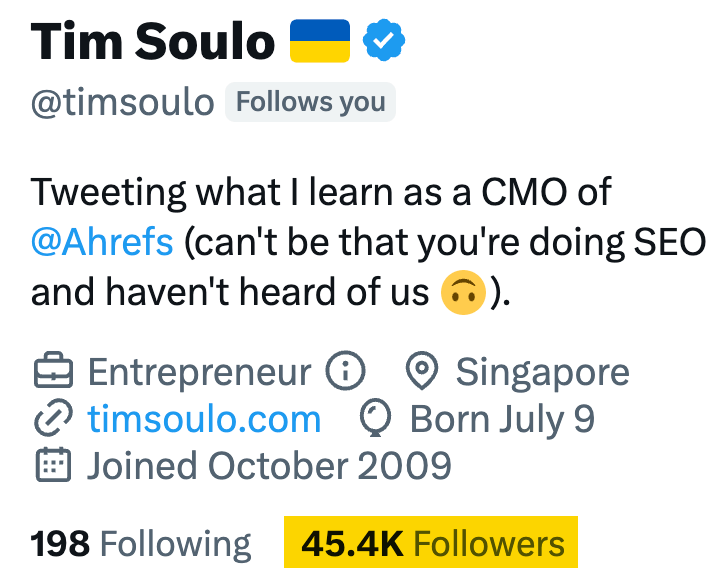
Task: Open the timsoulo.com website link
Action: click(x=204, y=419)
